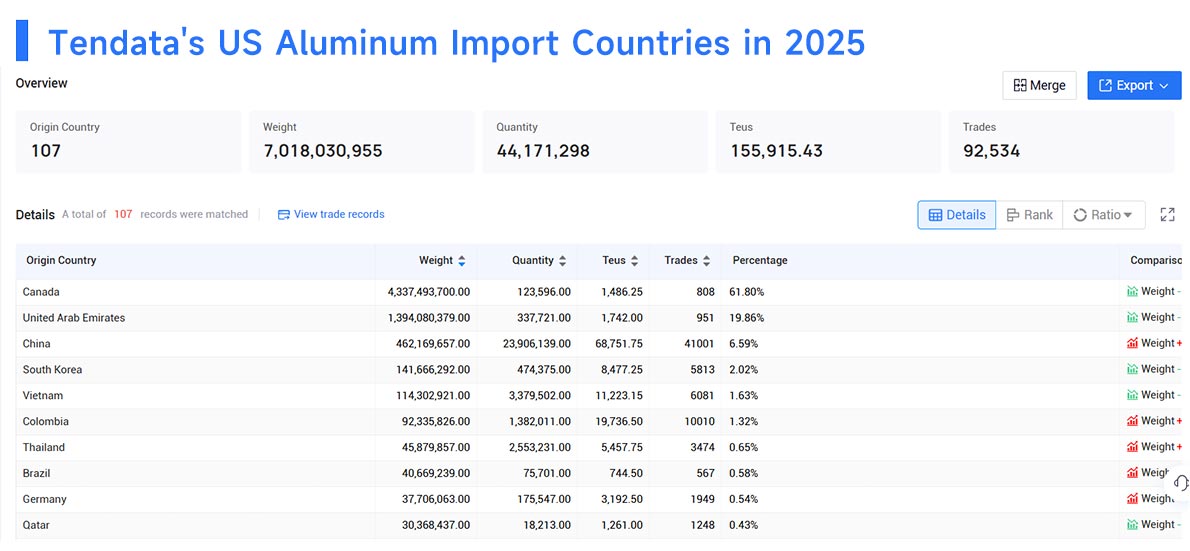Click Brazil trades value 567

pos(705,472)
